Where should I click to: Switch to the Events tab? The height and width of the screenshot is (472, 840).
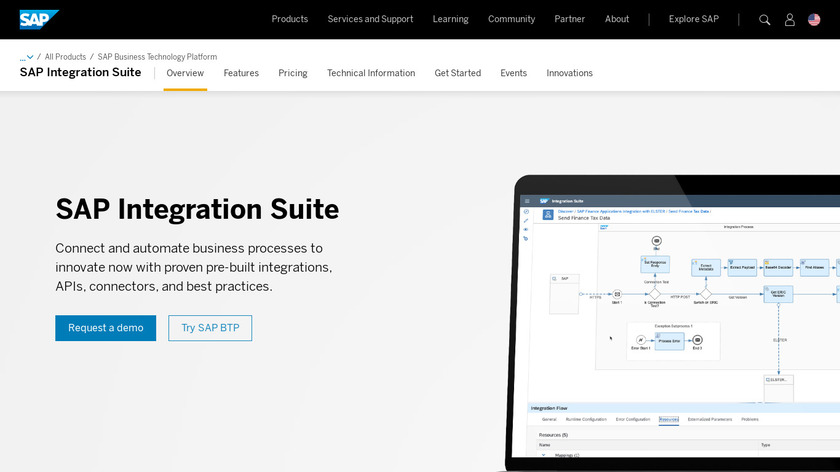click(514, 73)
